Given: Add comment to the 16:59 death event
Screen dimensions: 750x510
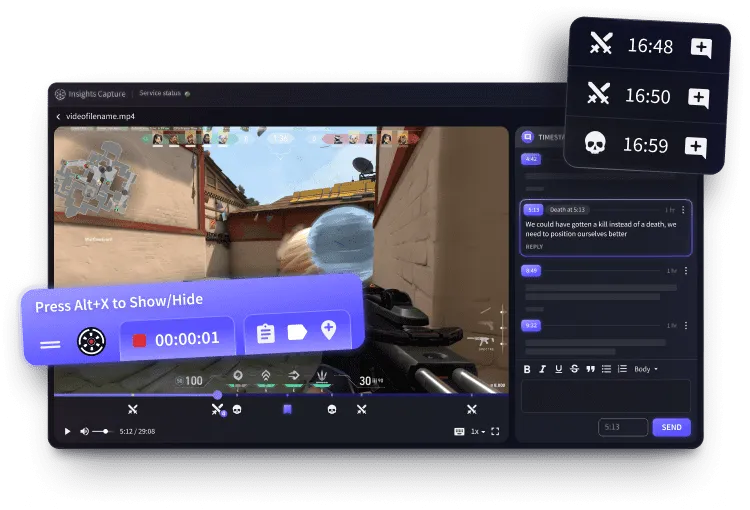Looking at the screenshot, I should pos(695,147).
